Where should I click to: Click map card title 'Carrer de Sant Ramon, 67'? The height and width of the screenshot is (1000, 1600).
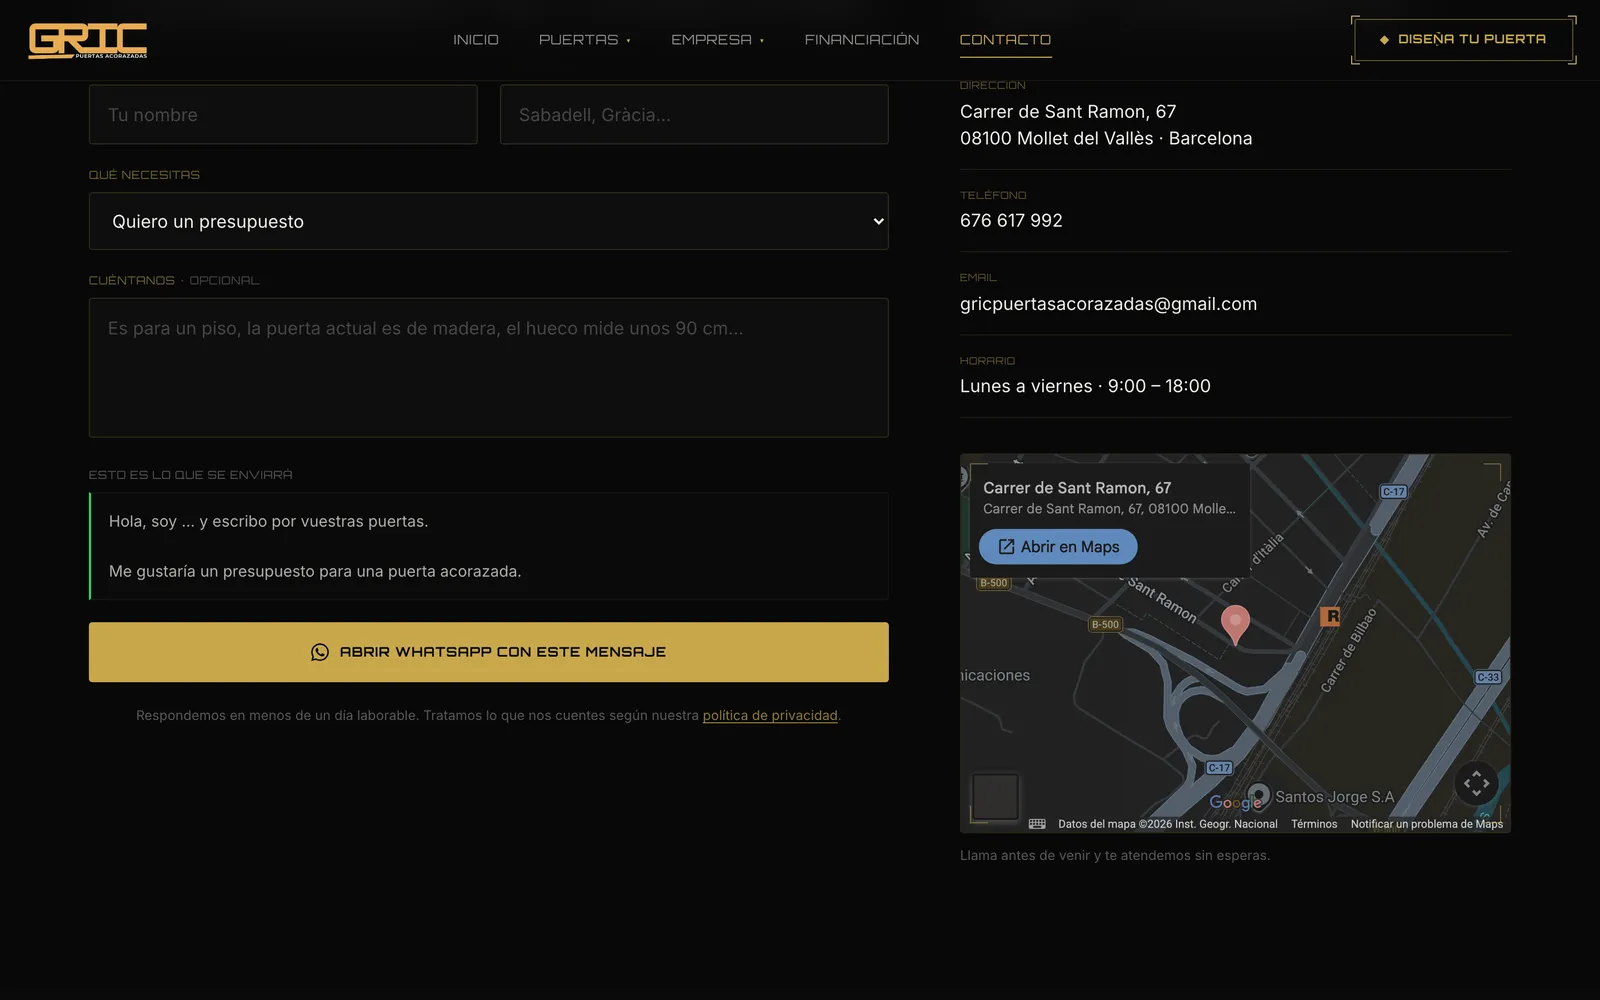click(1077, 488)
